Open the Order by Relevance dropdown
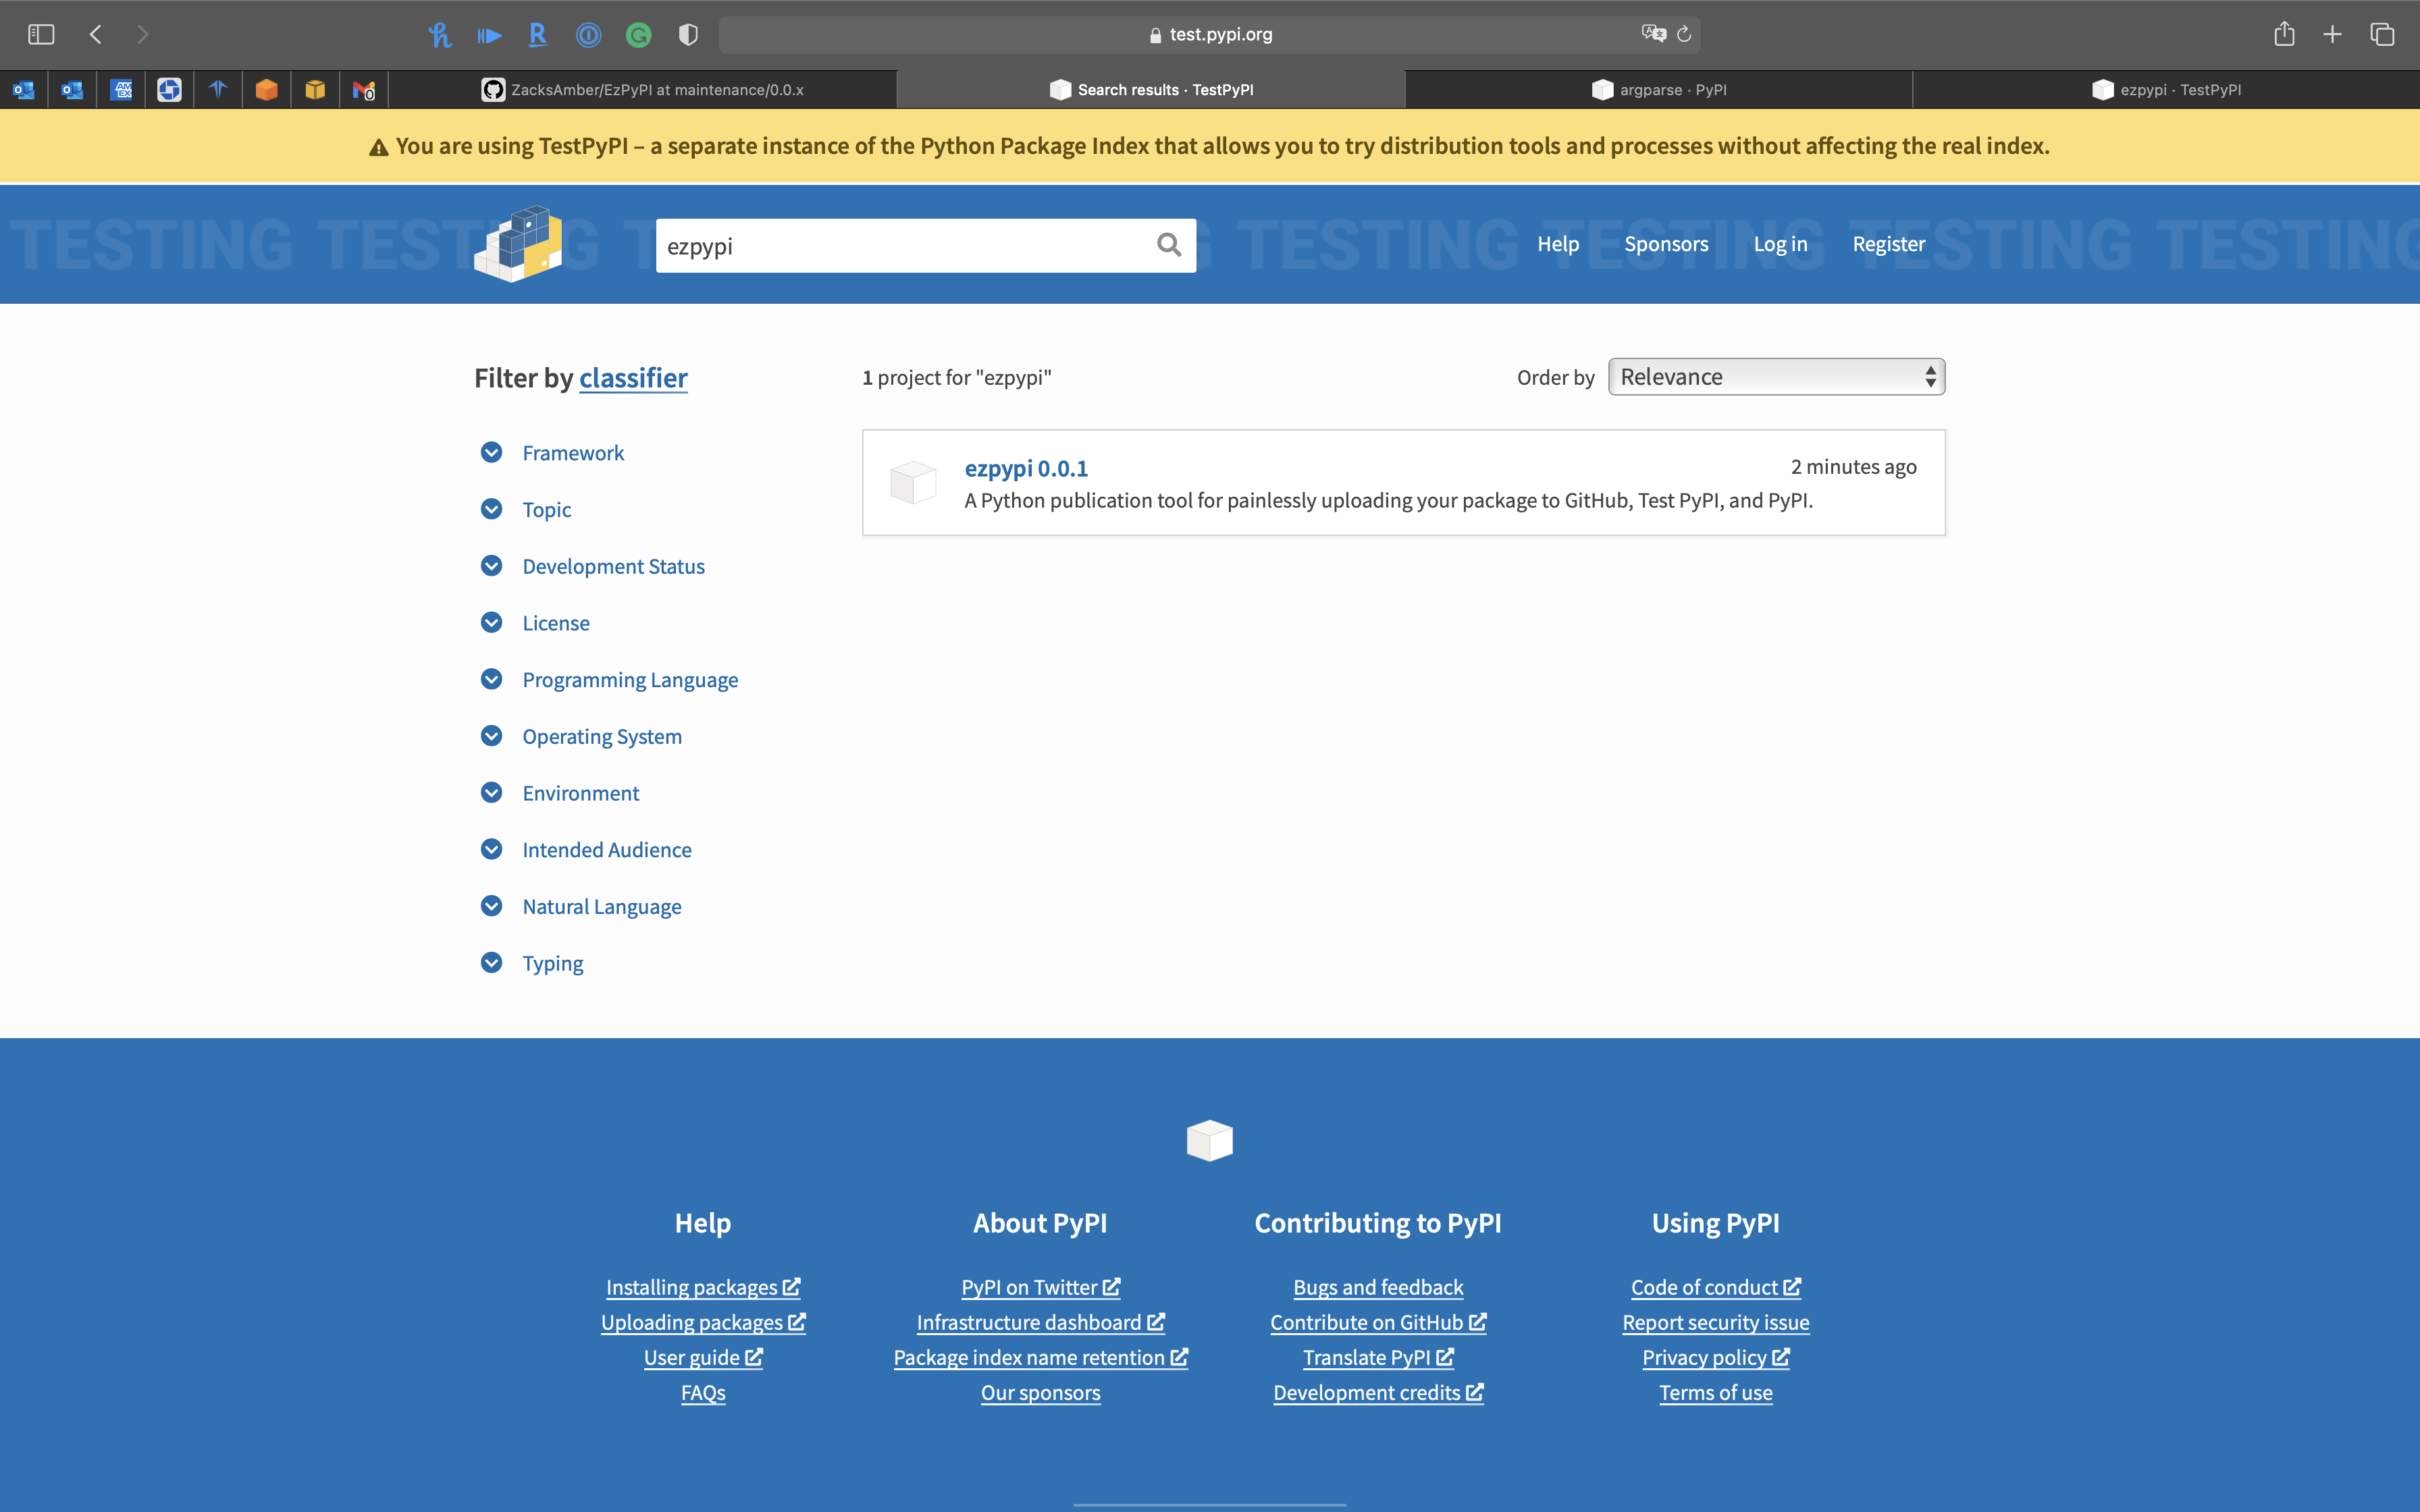Image resolution: width=2420 pixels, height=1512 pixels. click(1776, 377)
